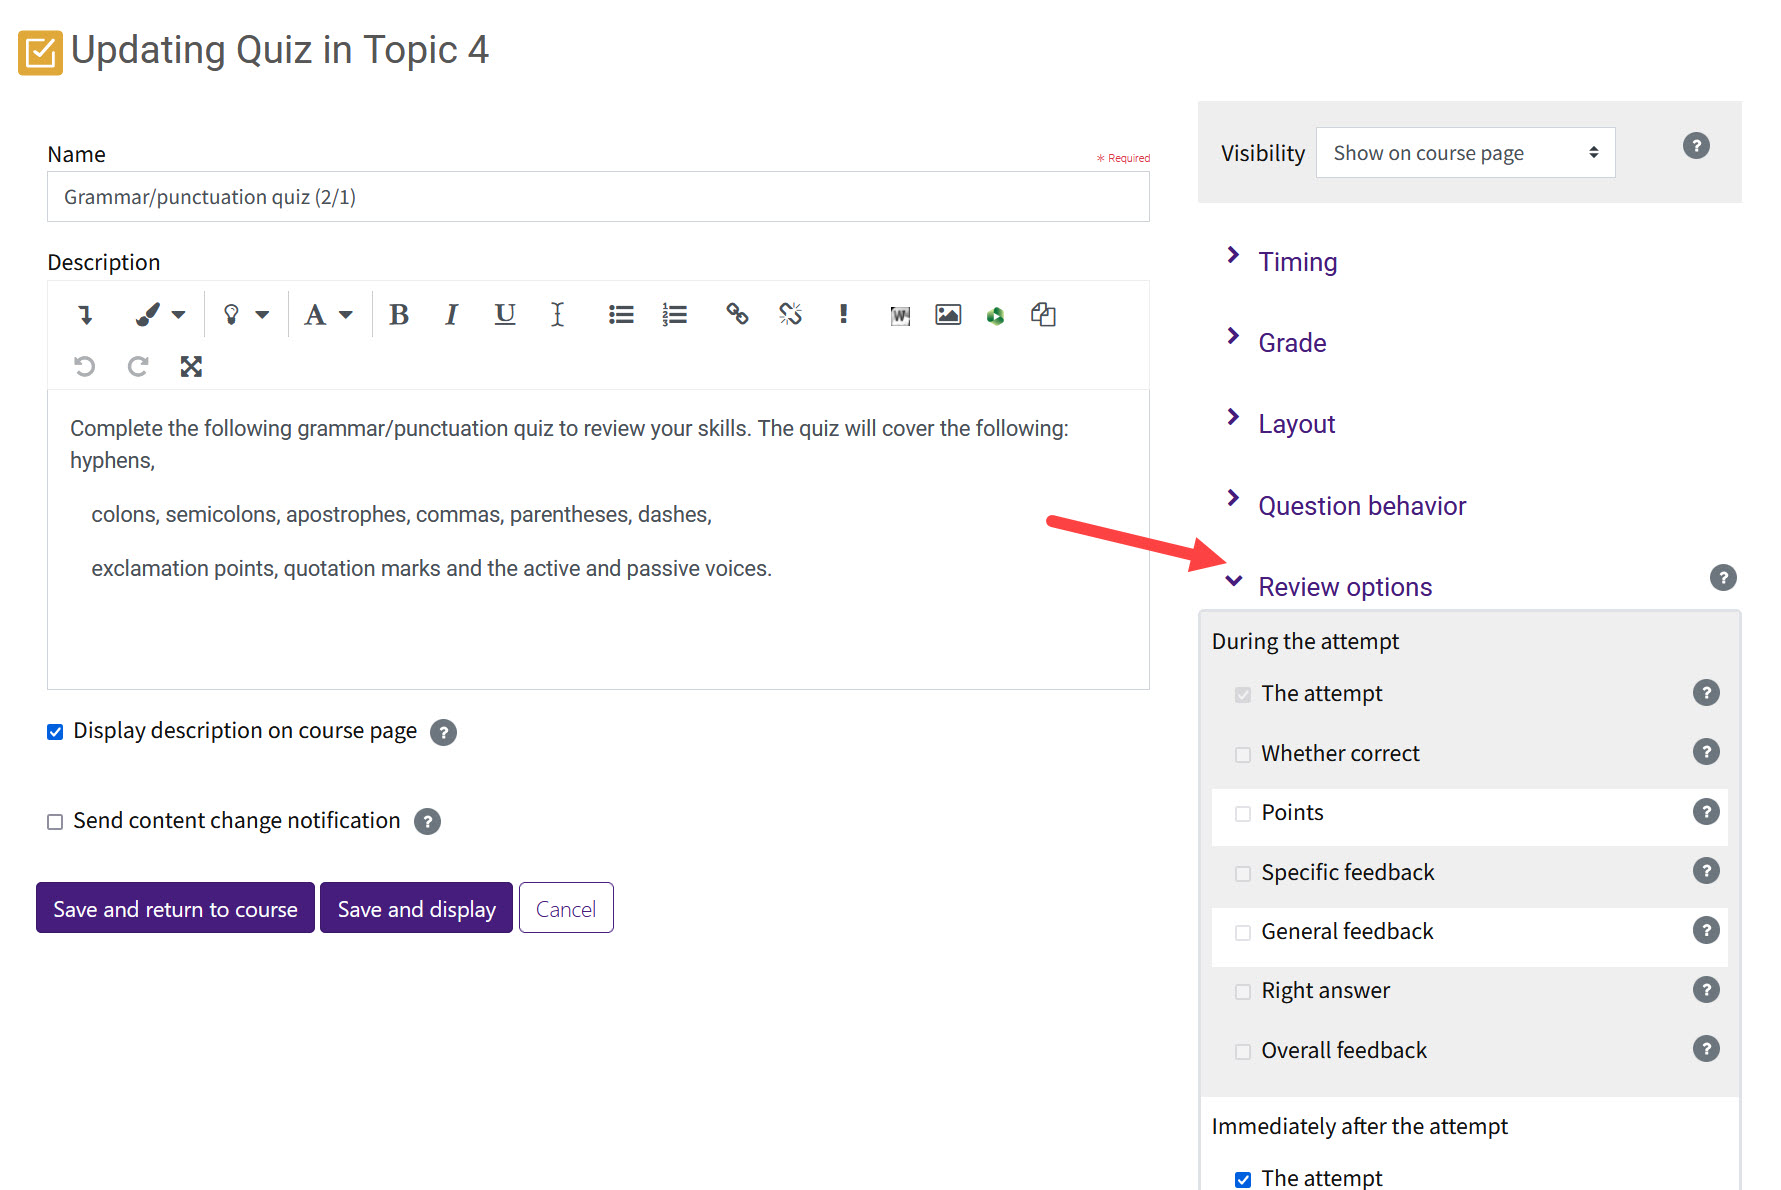Expand the Timing section
The image size is (1781, 1190).
1297,262
